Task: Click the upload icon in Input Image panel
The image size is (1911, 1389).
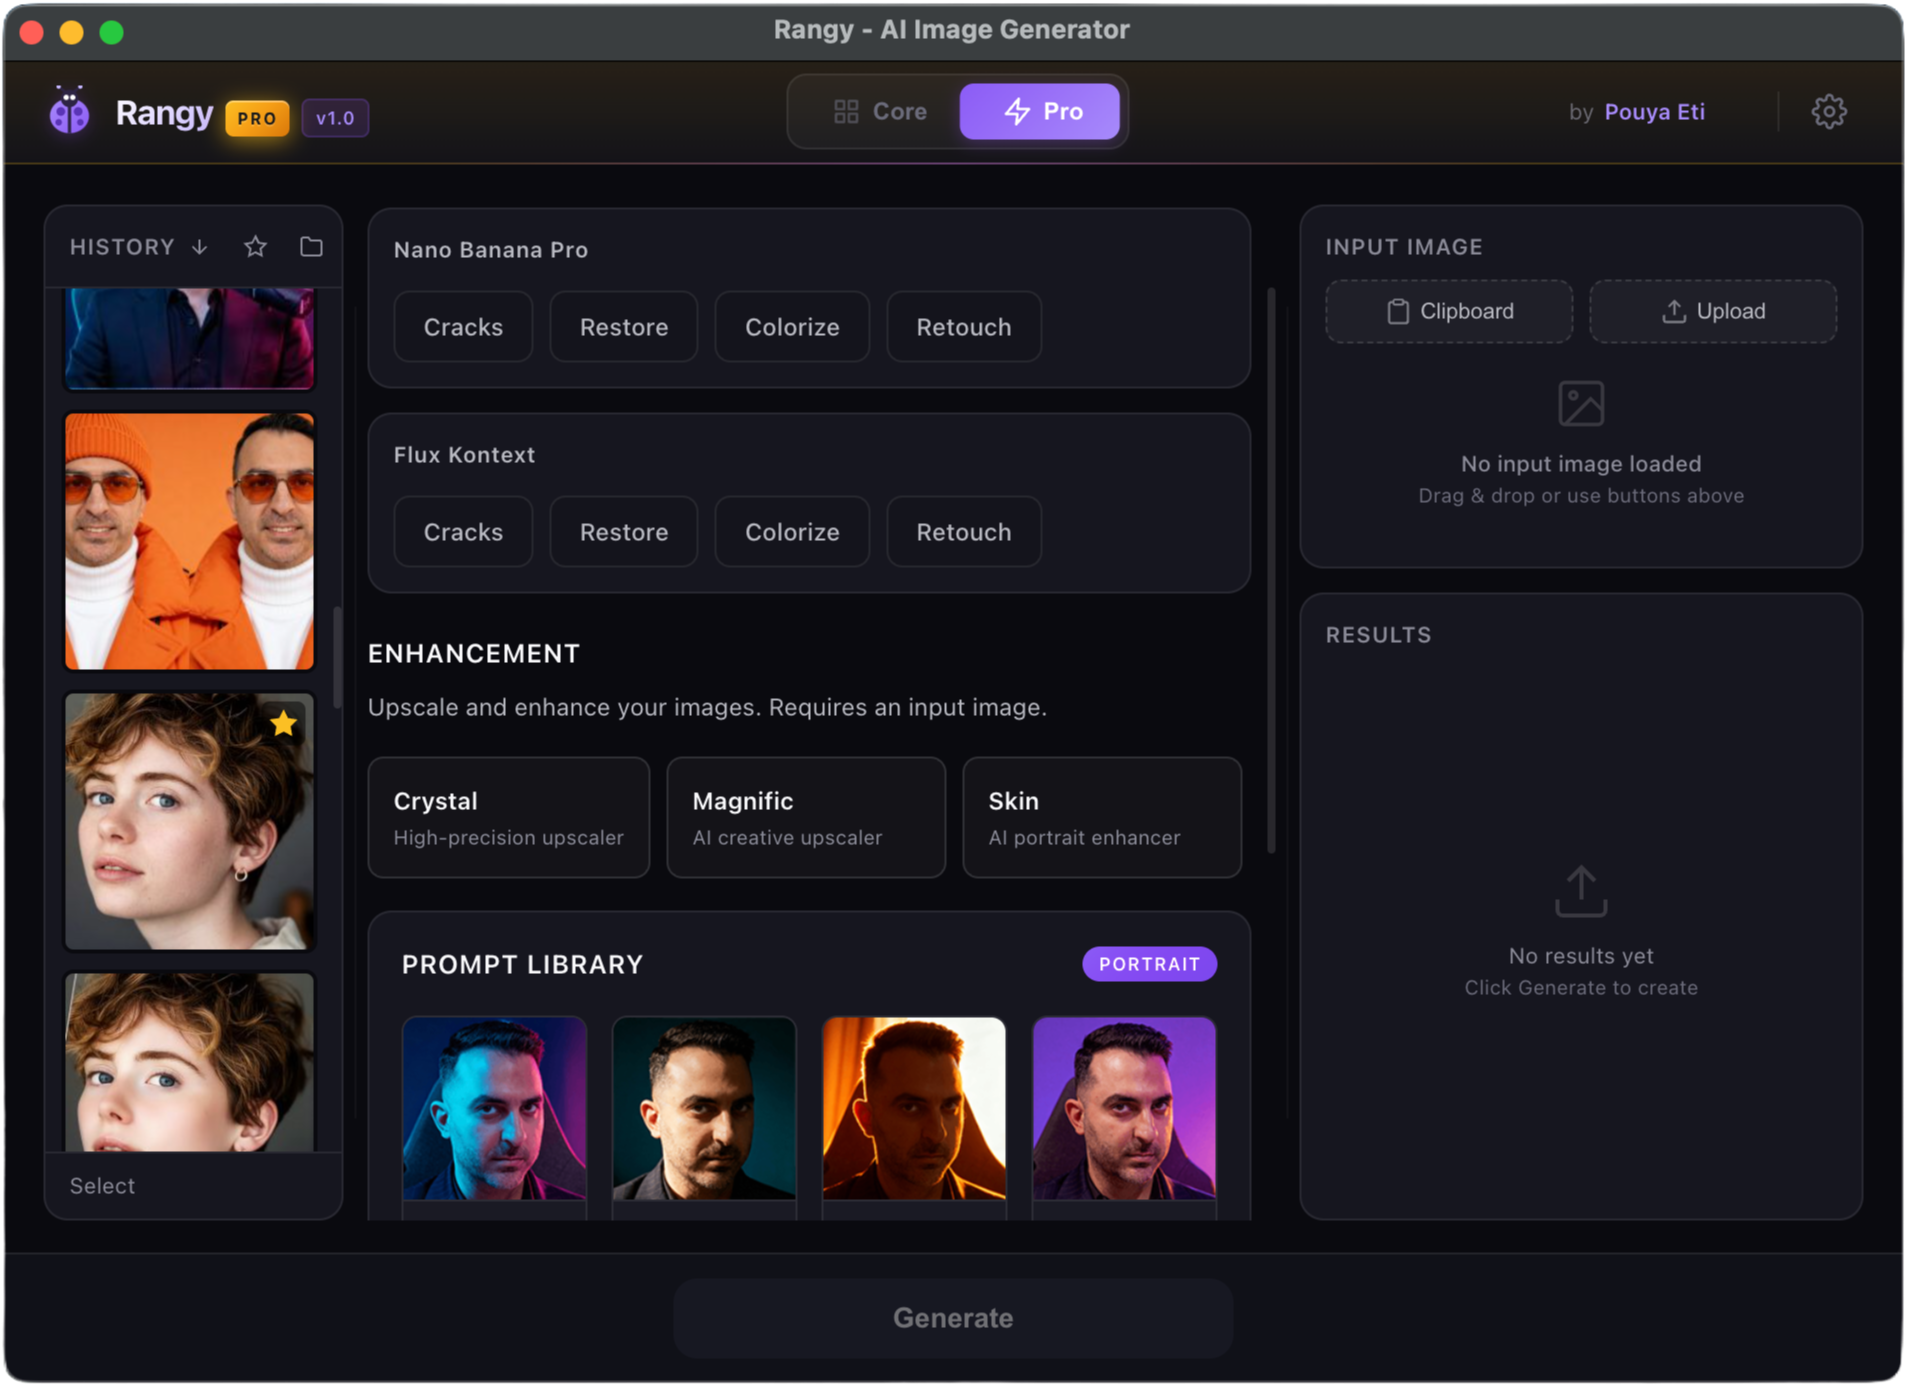Action: [1673, 311]
